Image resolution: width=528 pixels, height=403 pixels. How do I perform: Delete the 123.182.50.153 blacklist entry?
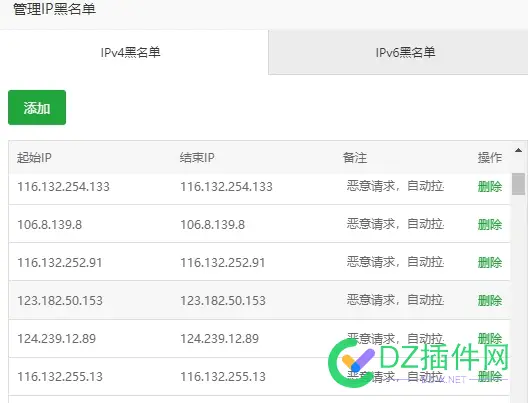pyautogui.click(x=490, y=300)
